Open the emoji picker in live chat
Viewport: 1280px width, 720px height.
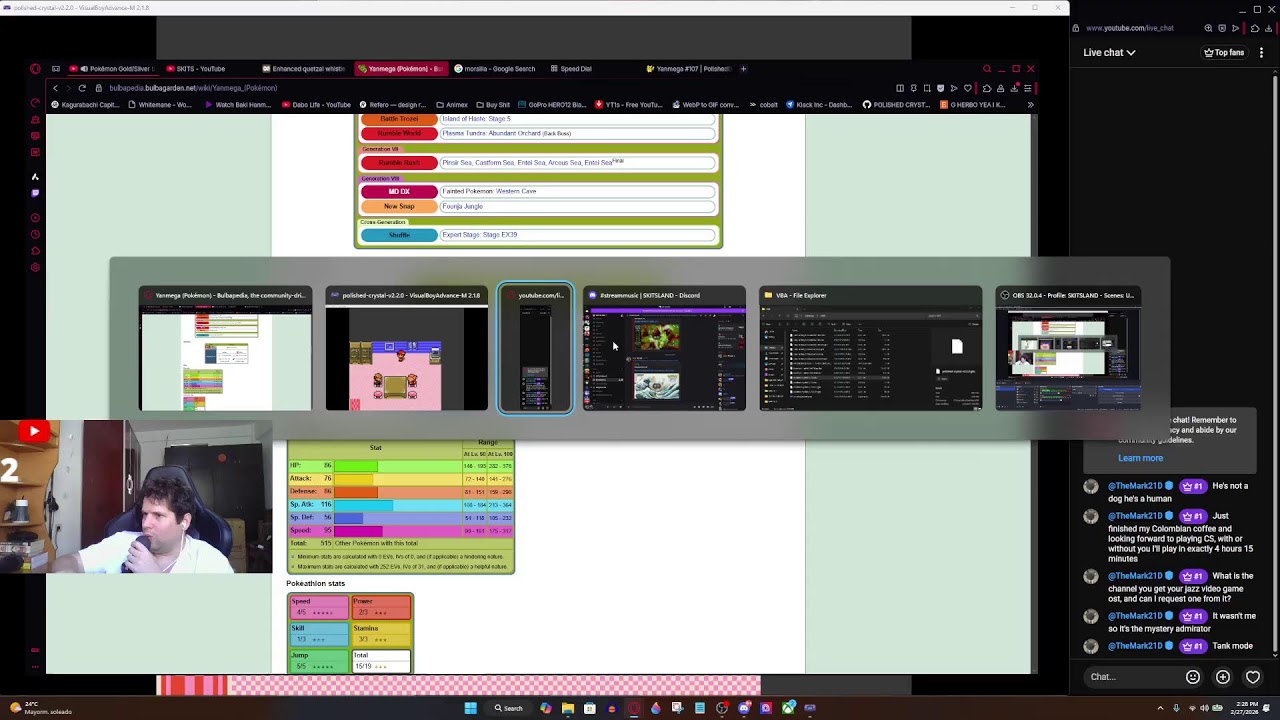pos(1193,677)
